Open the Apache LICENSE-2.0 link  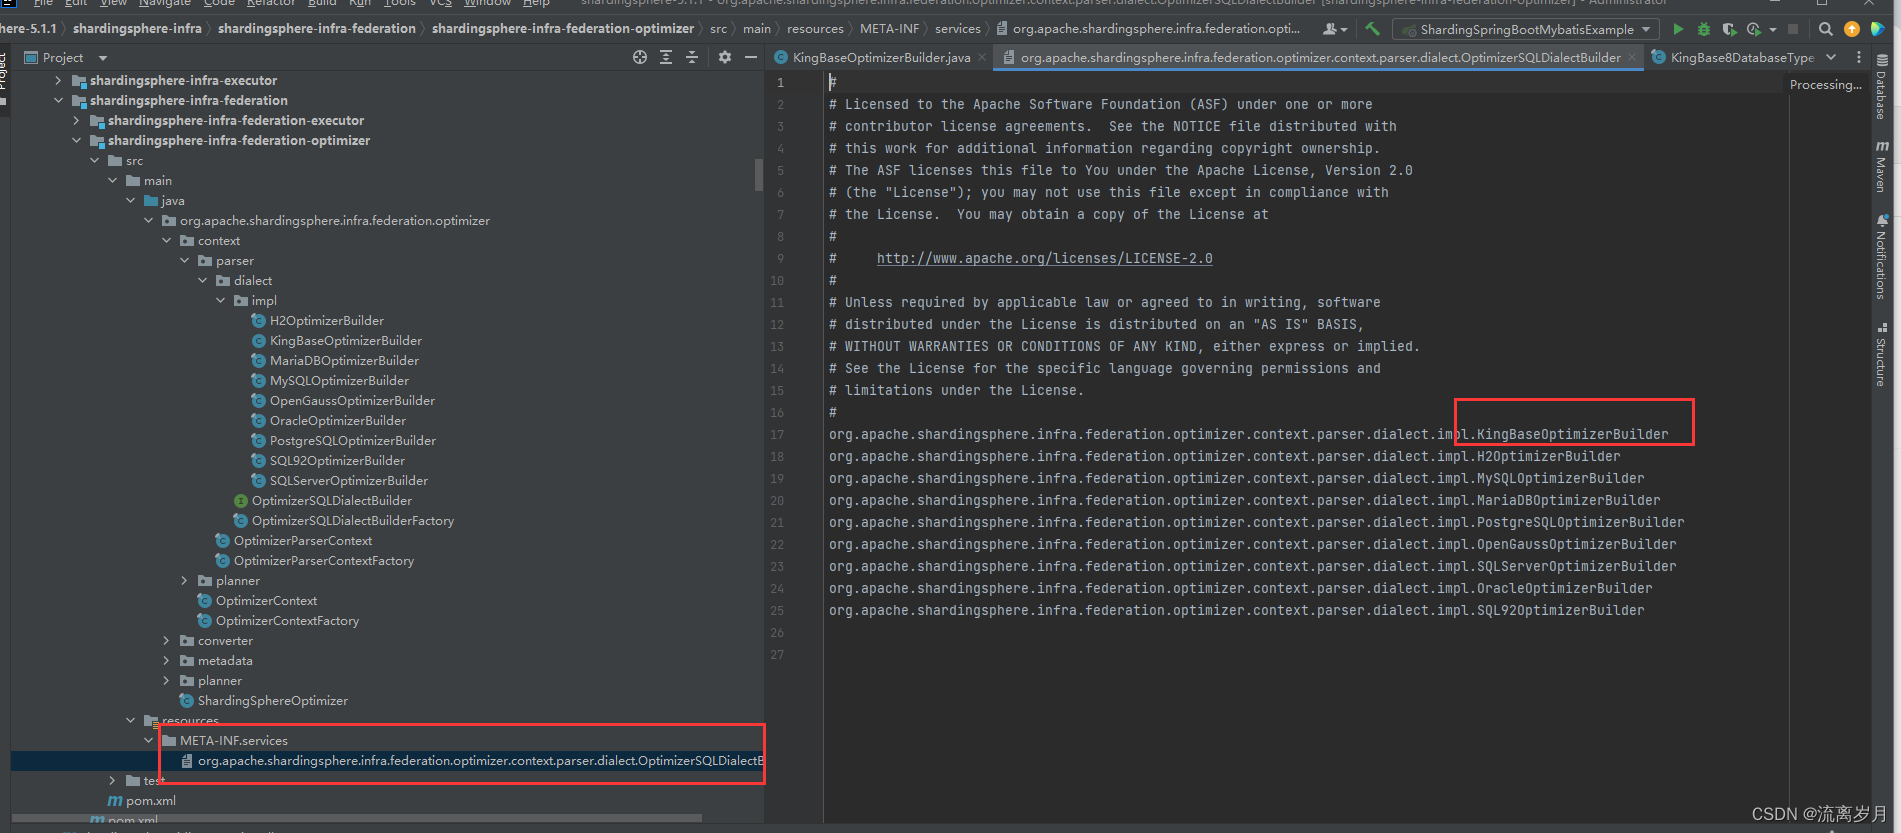pos(1044,258)
